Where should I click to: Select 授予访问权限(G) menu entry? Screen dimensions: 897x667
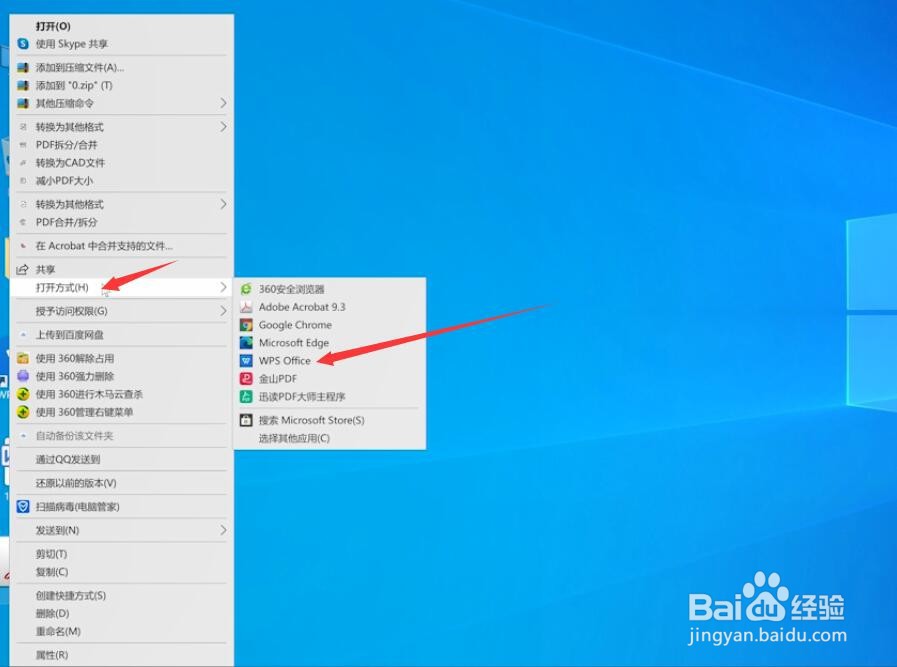[121, 311]
